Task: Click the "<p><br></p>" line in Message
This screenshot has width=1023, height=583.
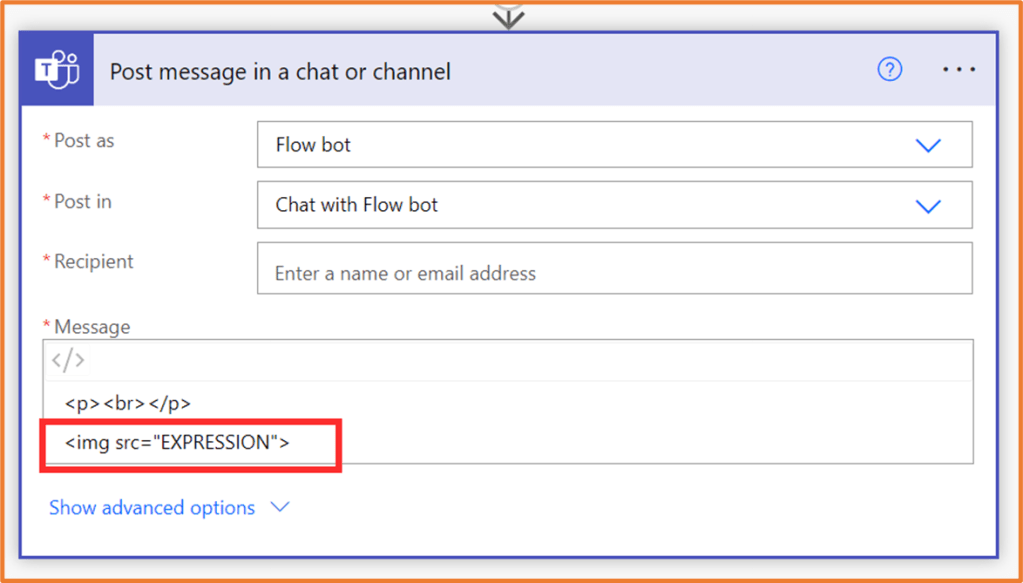Action: [128, 403]
